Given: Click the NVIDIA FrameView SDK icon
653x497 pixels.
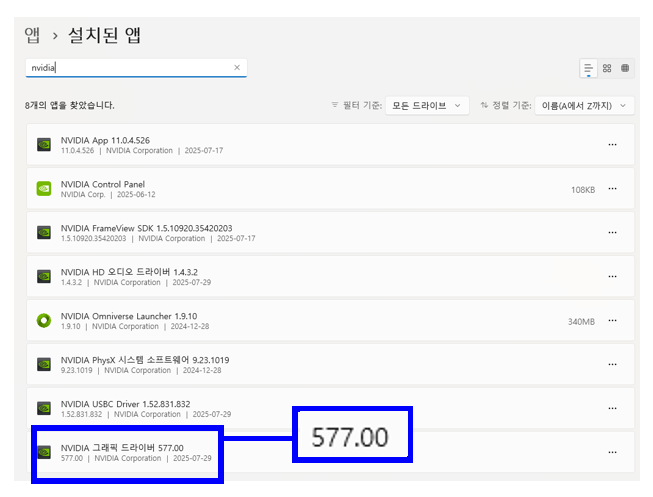Looking at the screenshot, I should [43, 232].
